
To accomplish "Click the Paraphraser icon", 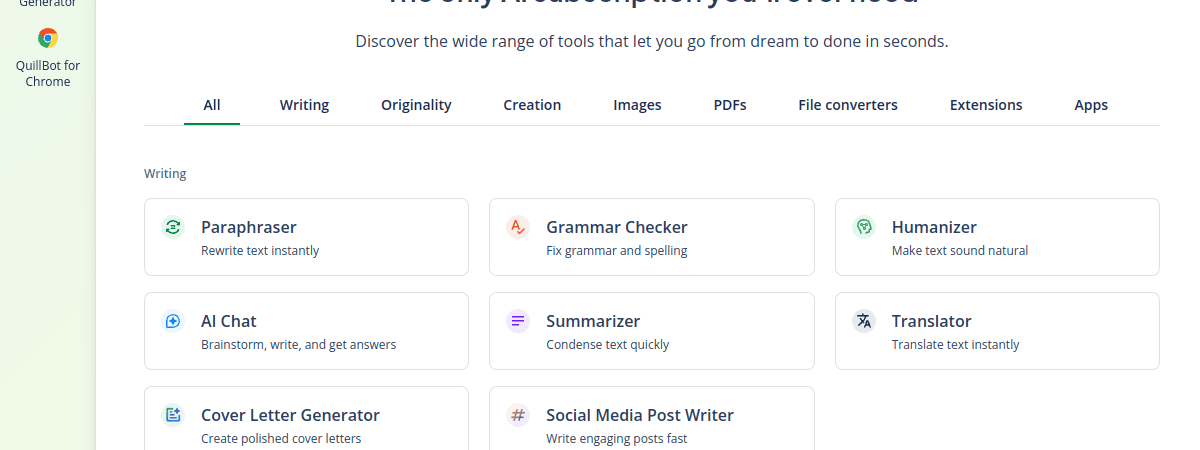I will coord(173,227).
